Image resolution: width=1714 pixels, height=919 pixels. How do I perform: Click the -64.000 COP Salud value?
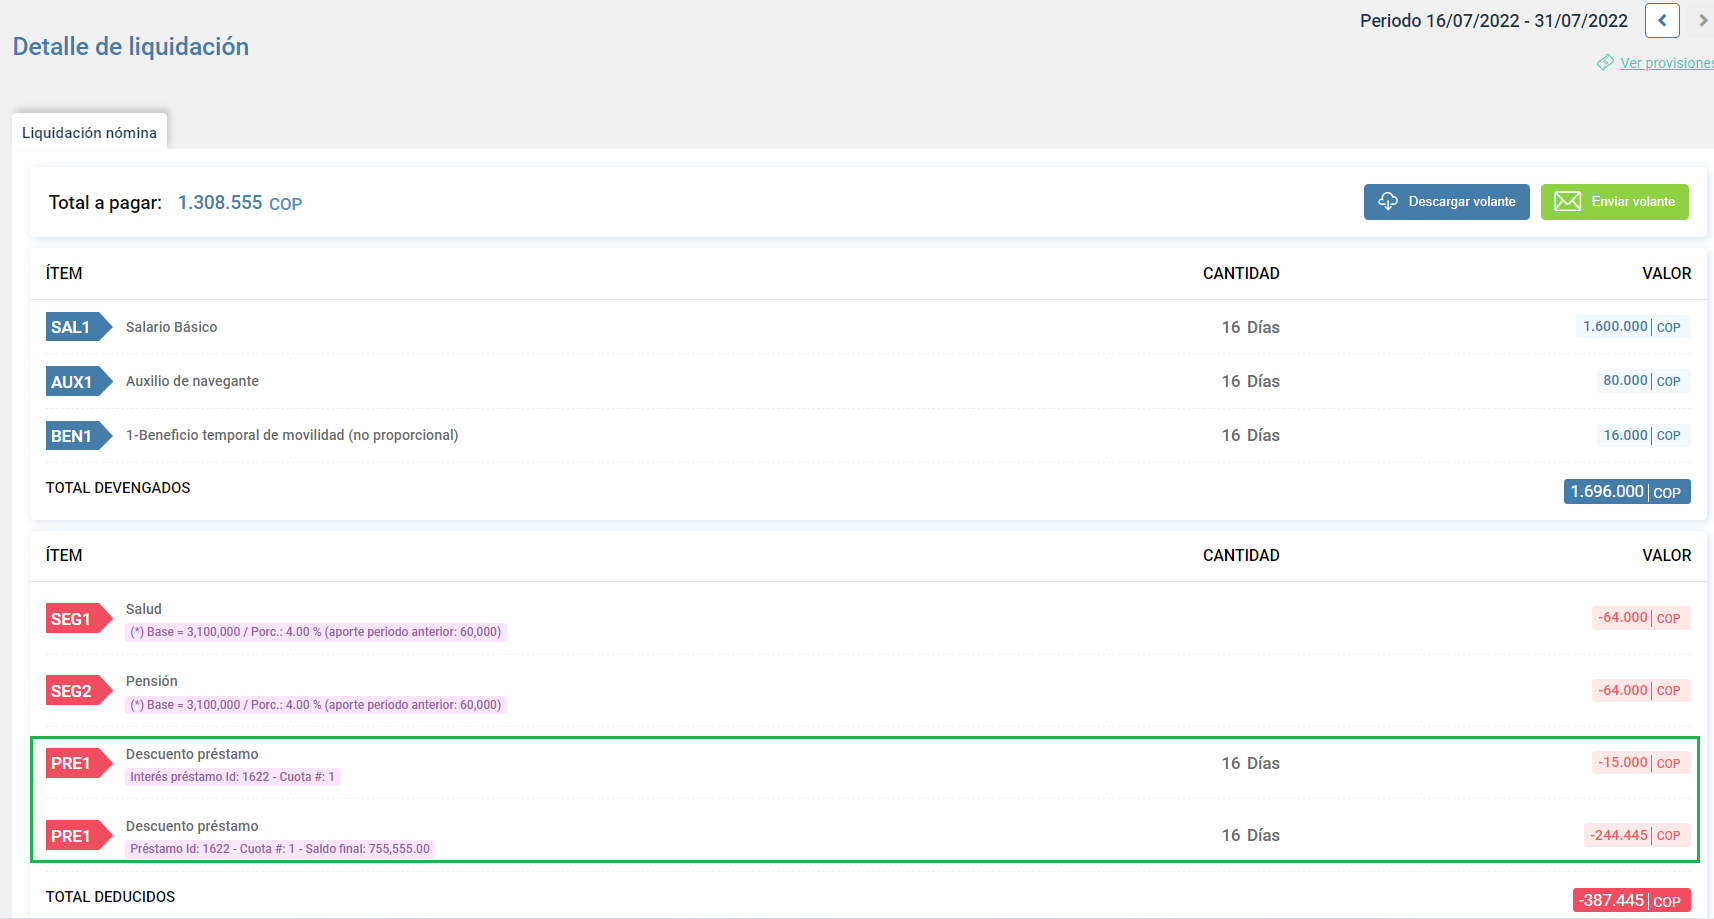[1641, 618]
